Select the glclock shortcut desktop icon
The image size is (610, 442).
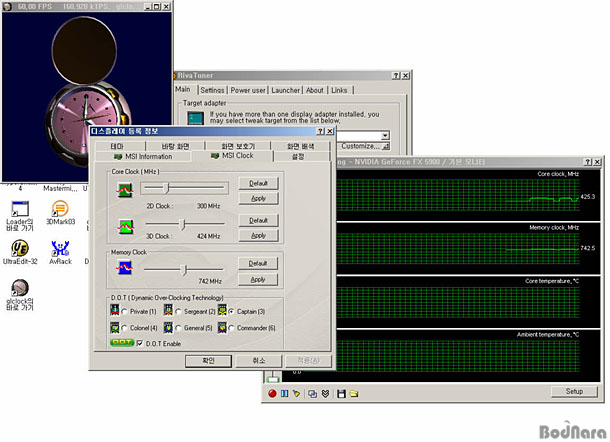tap(20, 295)
